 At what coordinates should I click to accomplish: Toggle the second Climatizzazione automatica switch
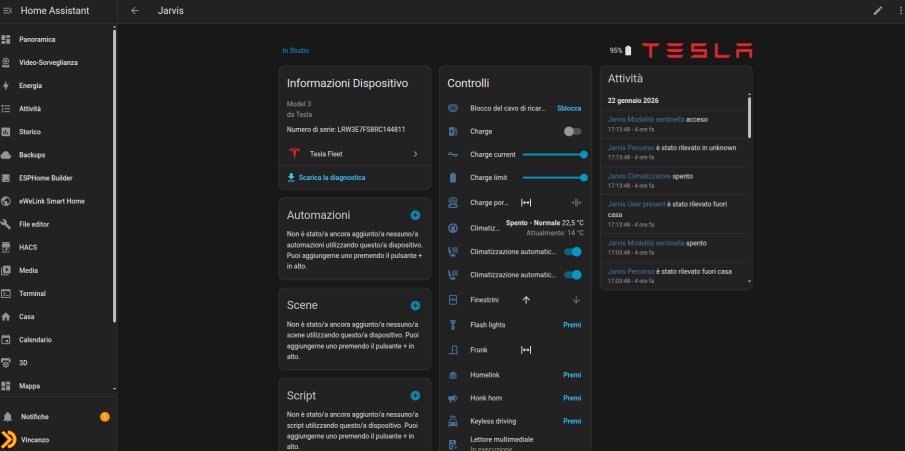point(573,275)
